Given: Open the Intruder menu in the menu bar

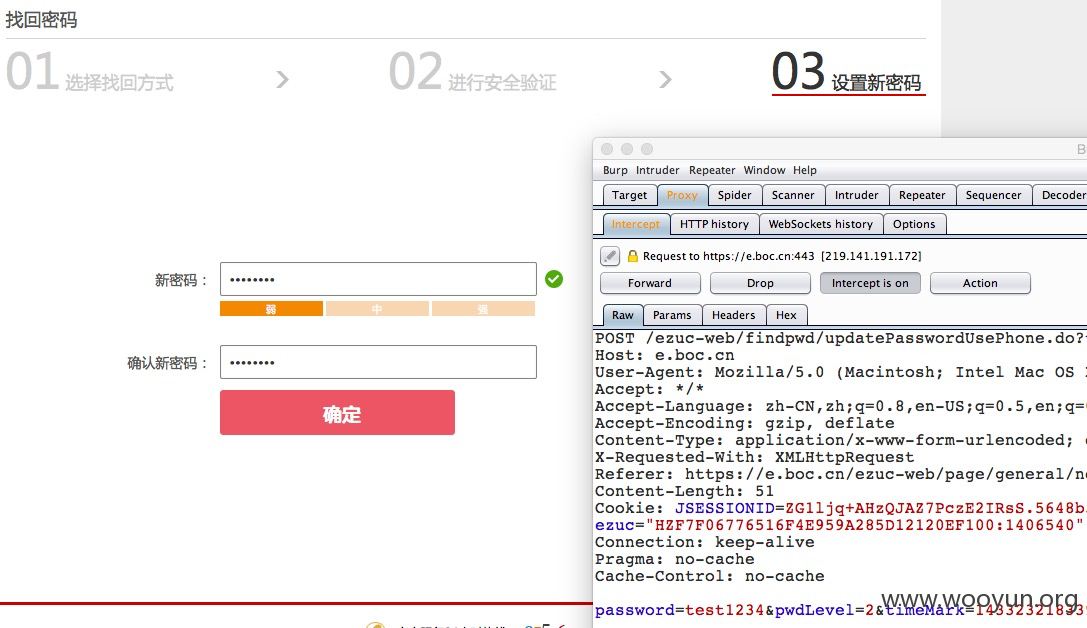Looking at the screenshot, I should click(657, 170).
